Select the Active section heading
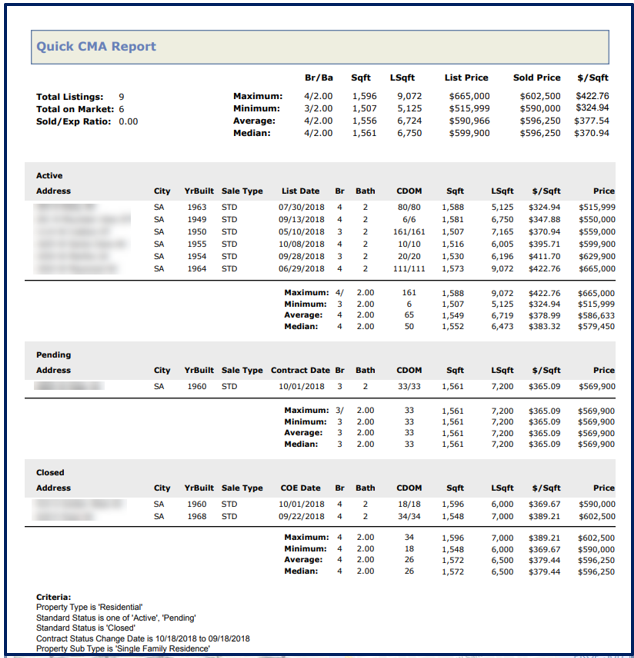634x658 pixels. coord(49,175)
